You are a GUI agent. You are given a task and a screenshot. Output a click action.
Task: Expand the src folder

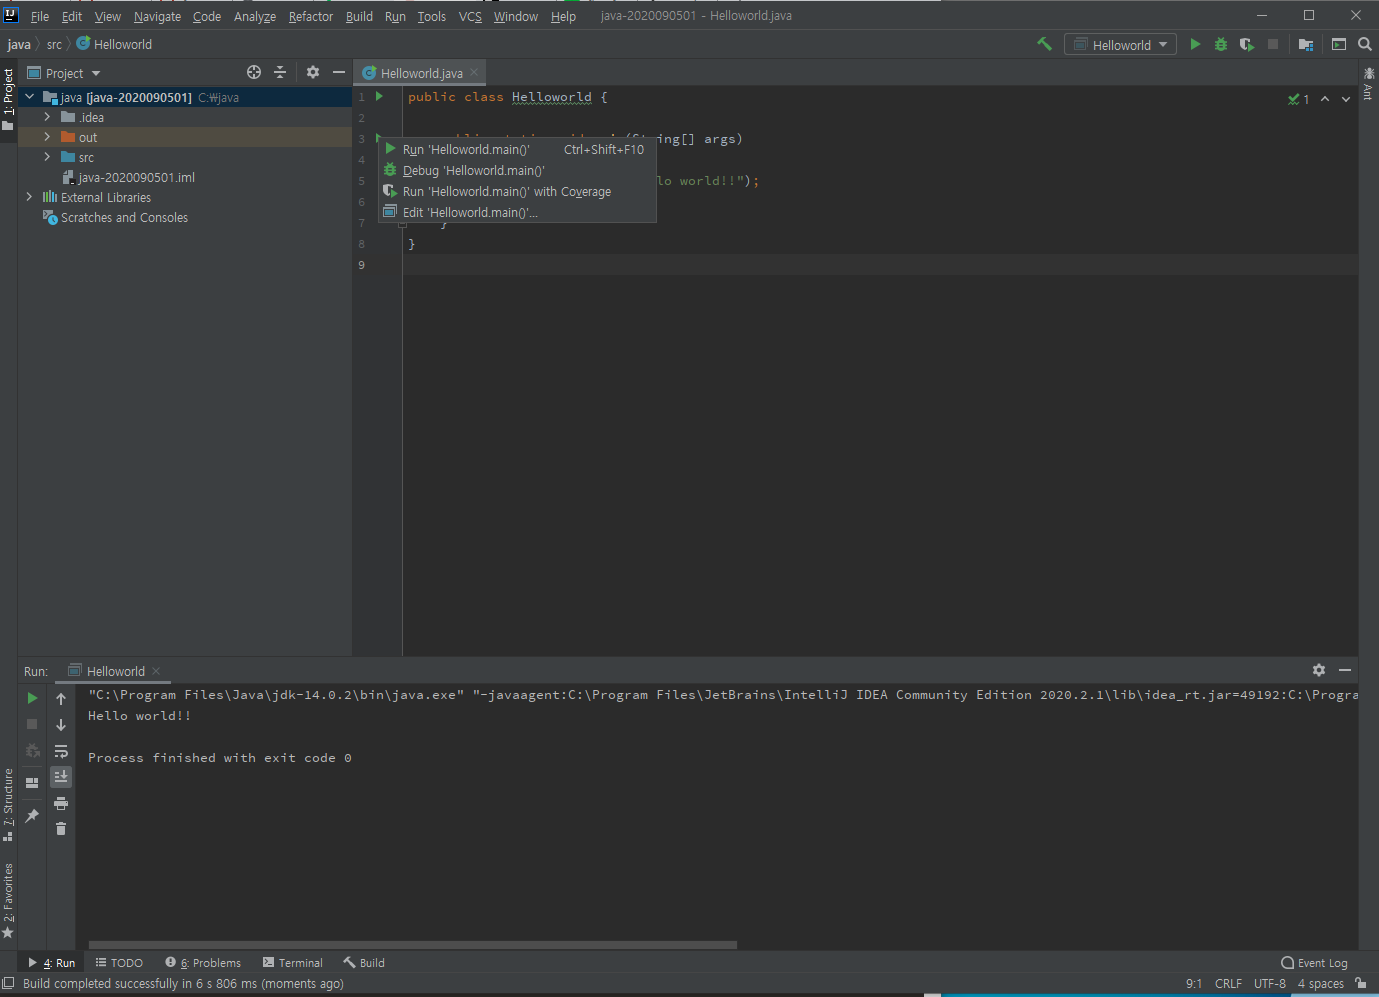tap(47, 157)
